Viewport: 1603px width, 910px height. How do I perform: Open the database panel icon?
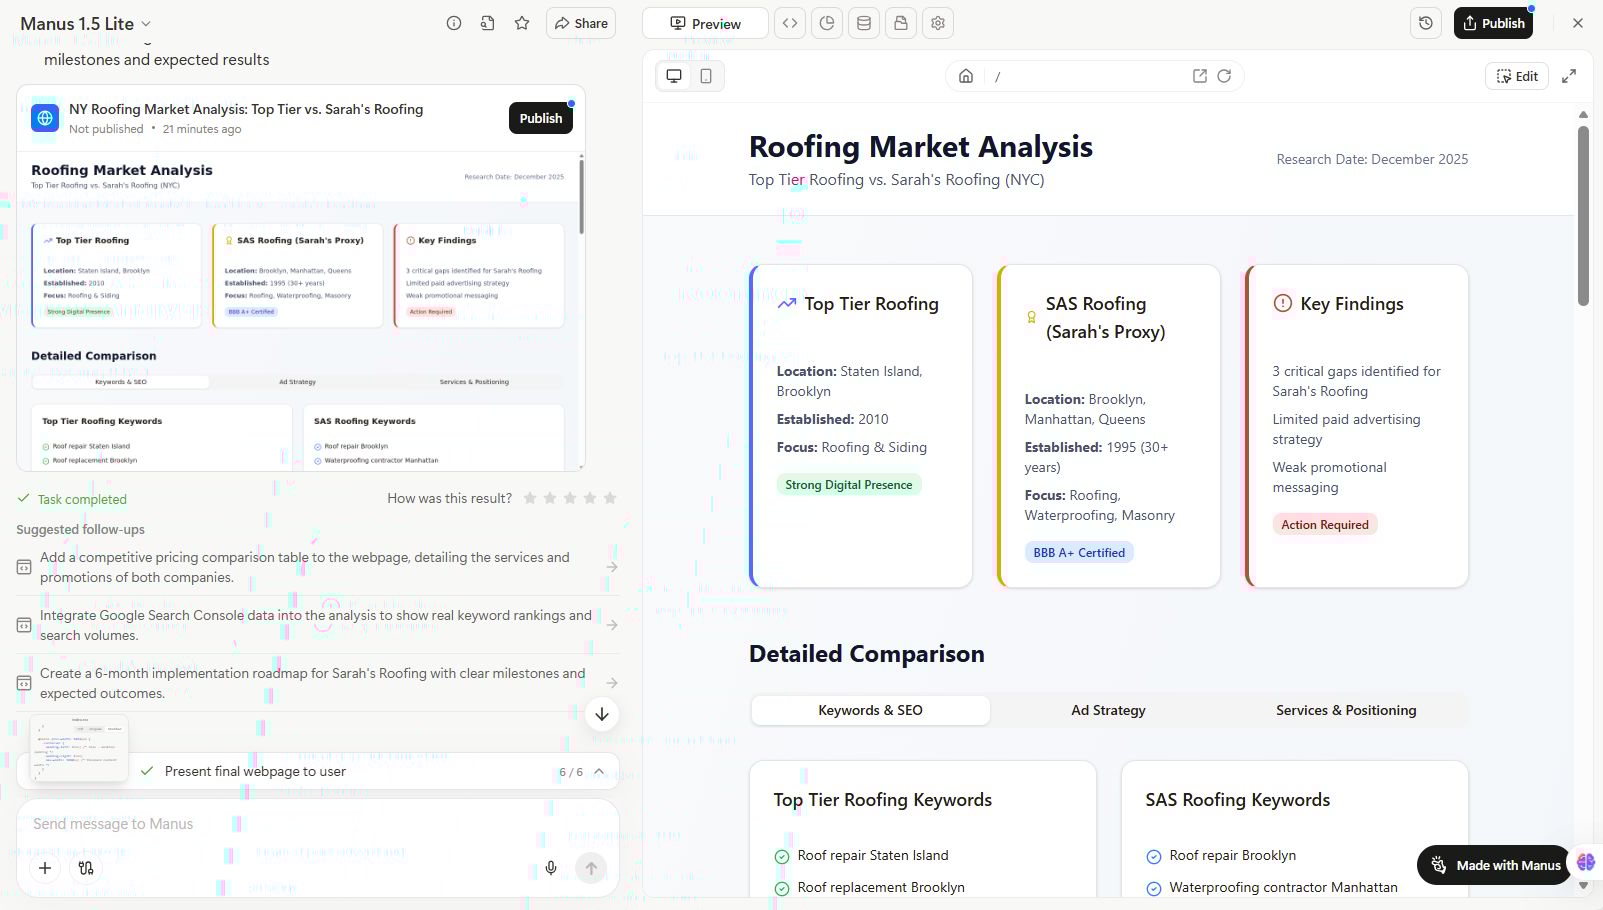click(x=864, y=23)
